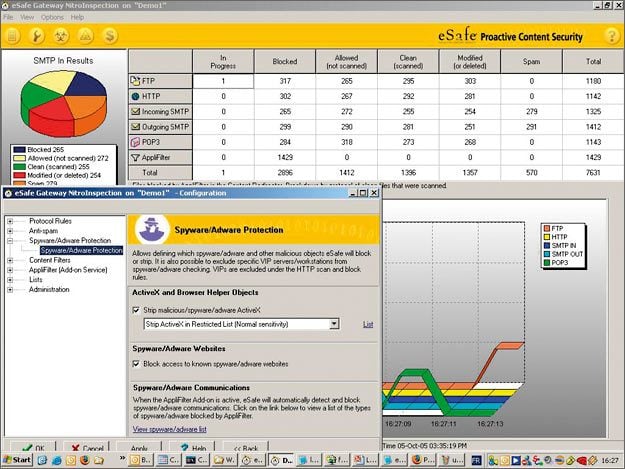
Task: Open the Strip ActiveX sensitivity dropdown
Action: [334, 324]
